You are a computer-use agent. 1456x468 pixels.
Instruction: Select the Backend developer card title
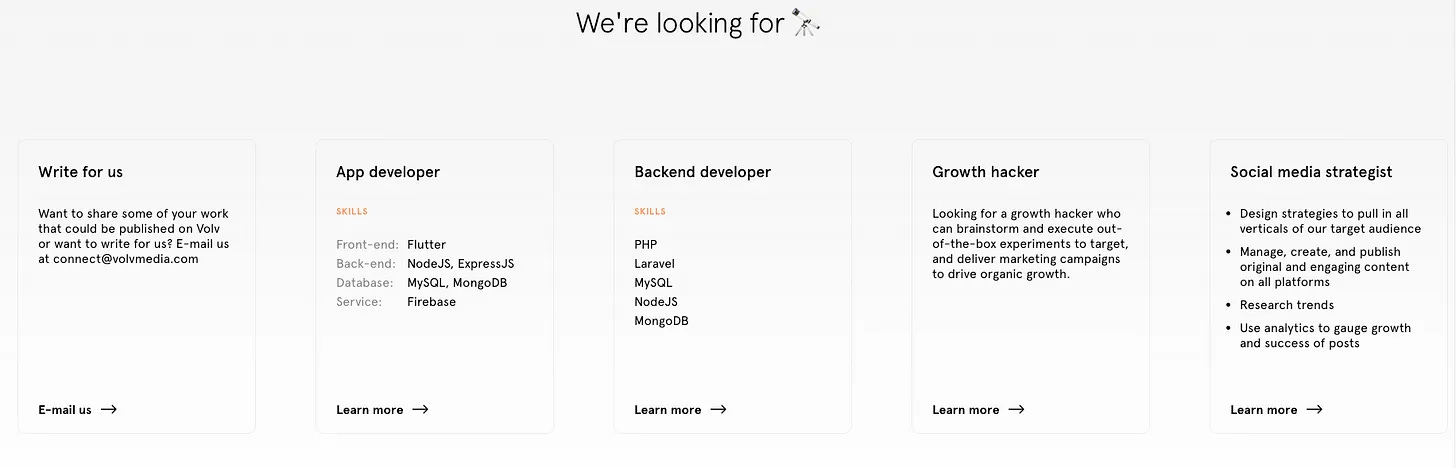coord(703,172)
